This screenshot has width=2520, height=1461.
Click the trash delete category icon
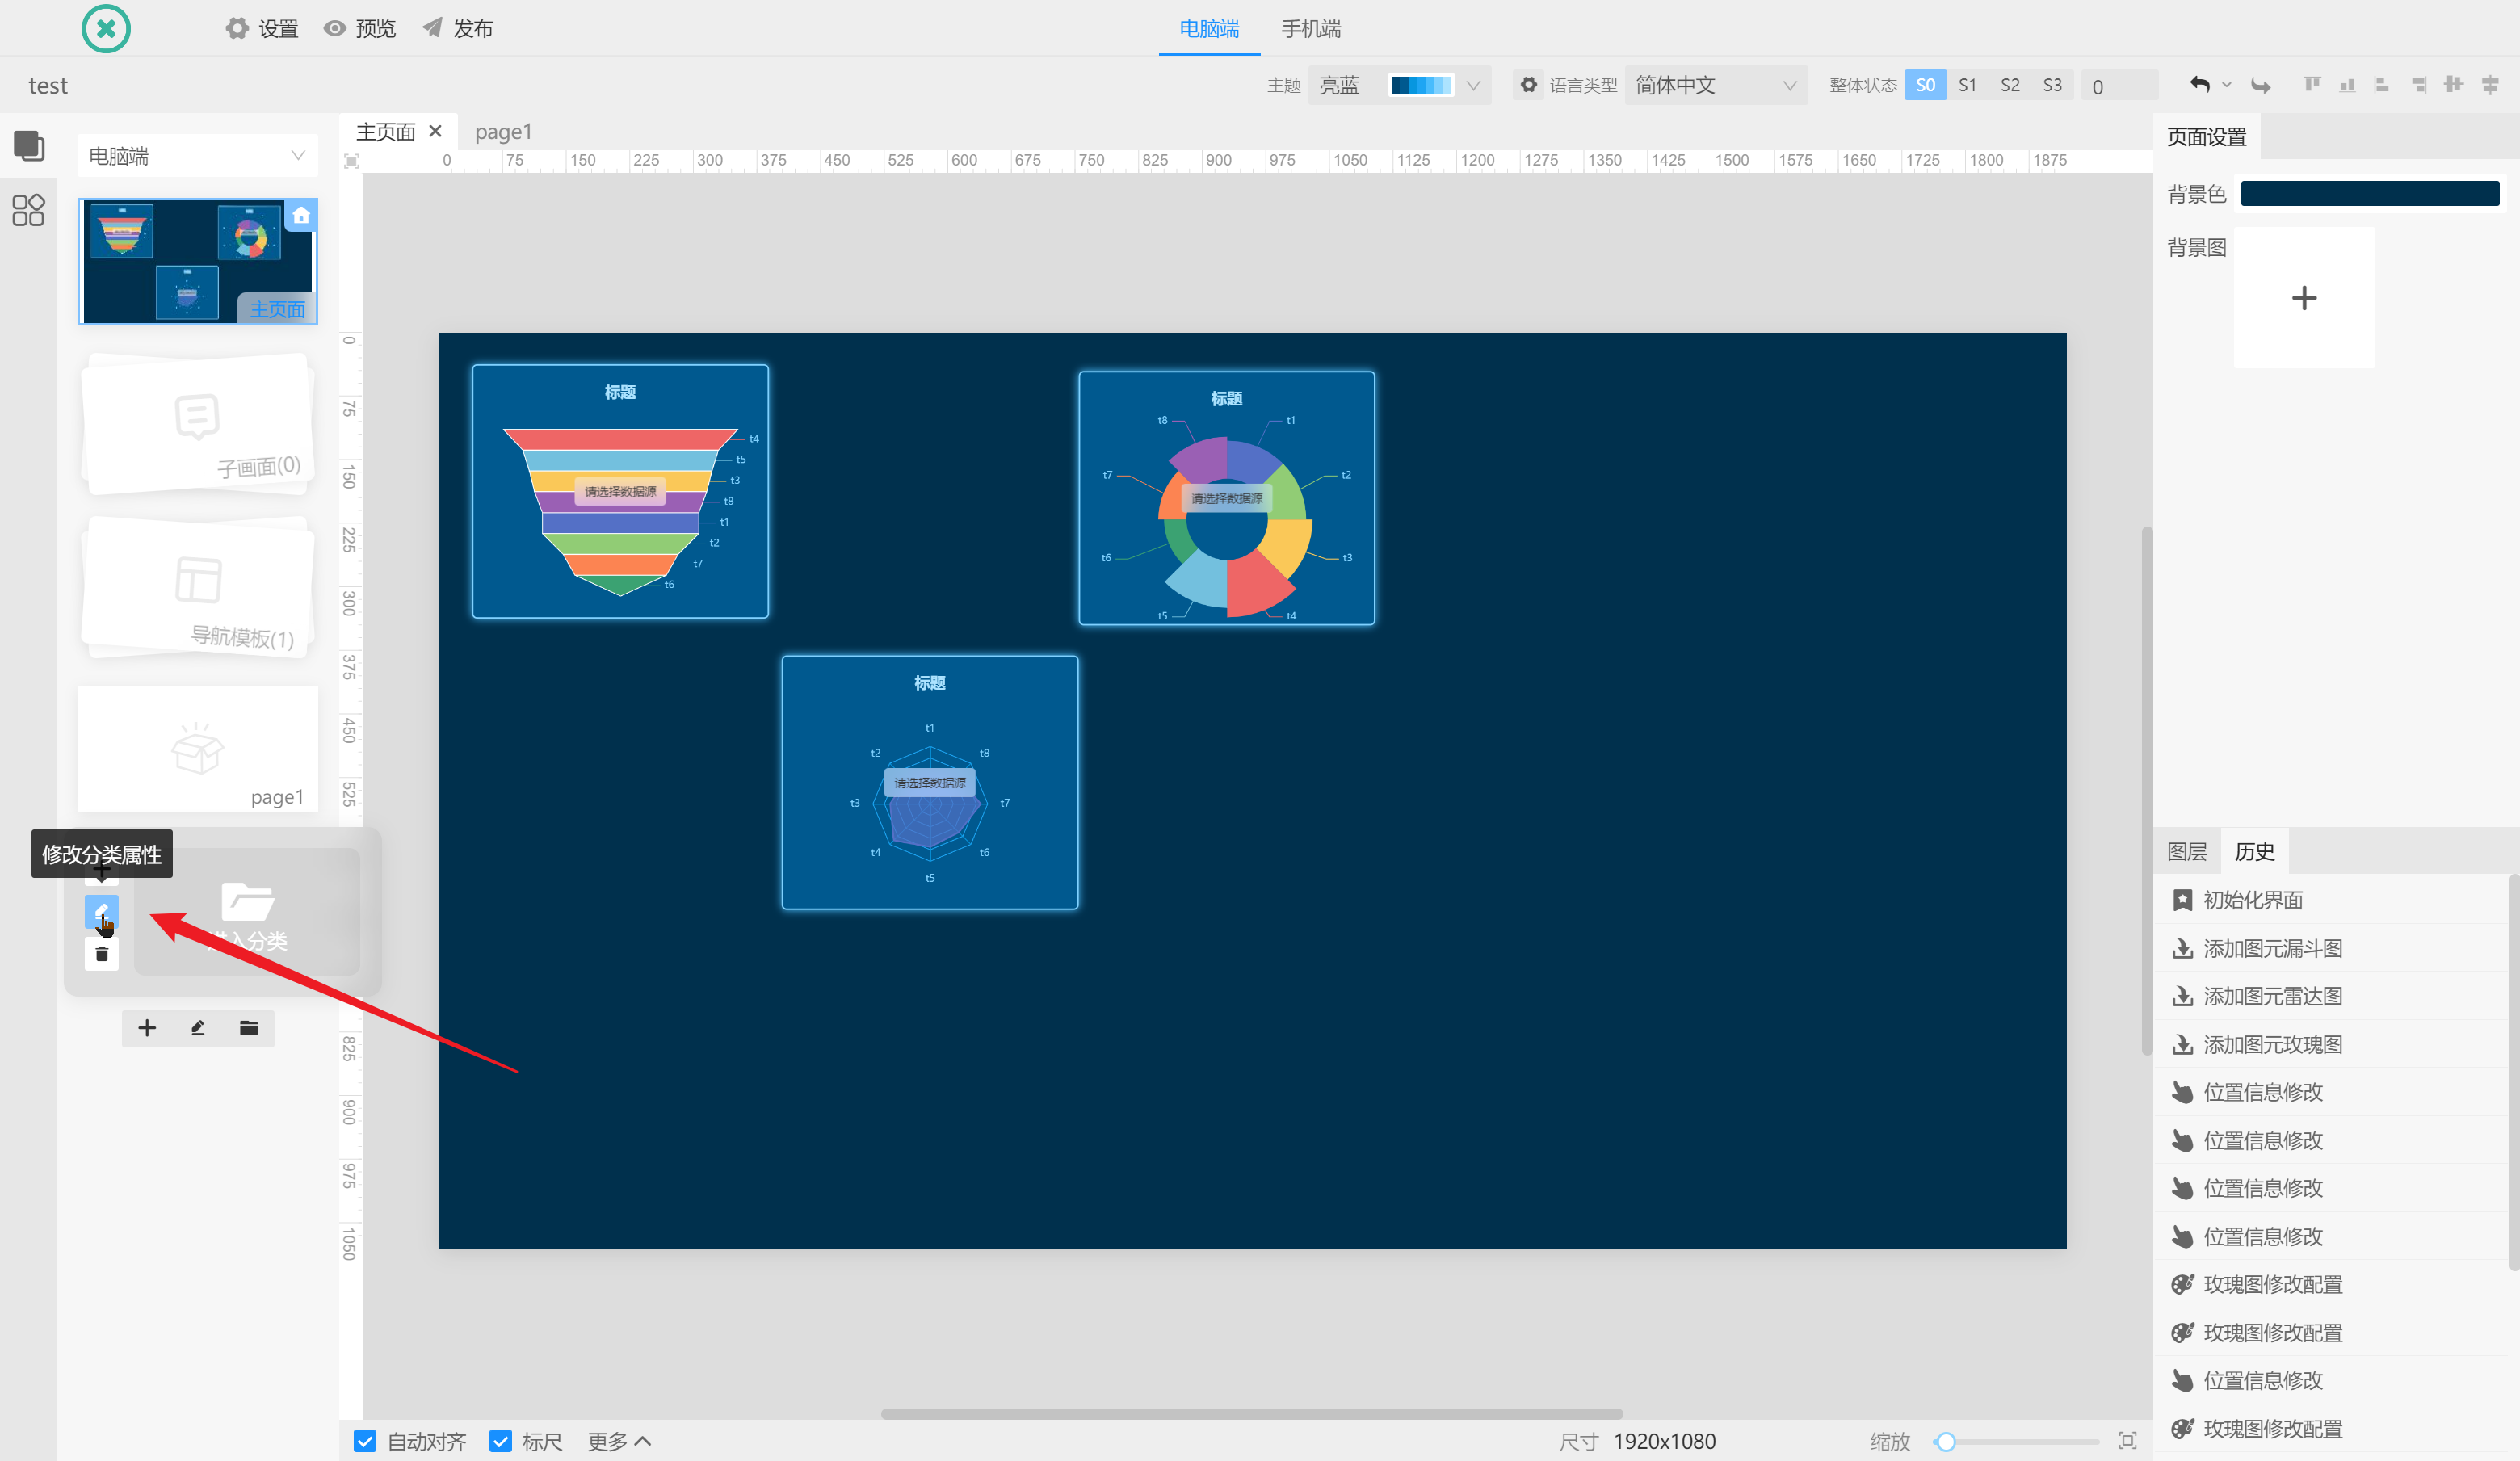pos(101,954)
